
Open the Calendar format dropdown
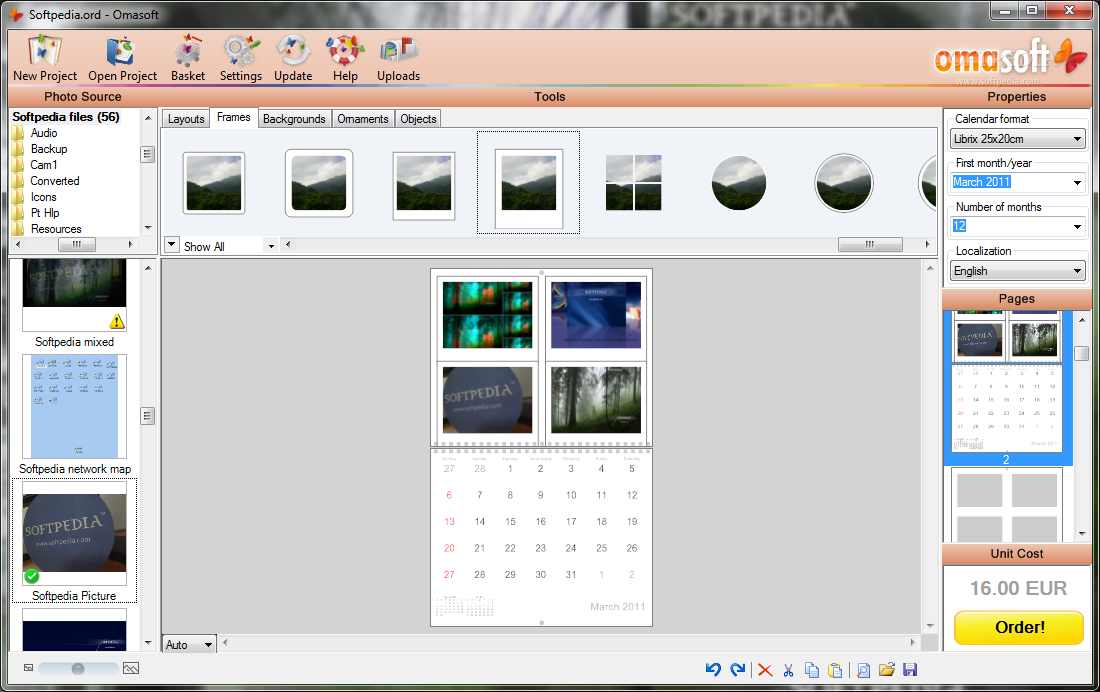1018,139
